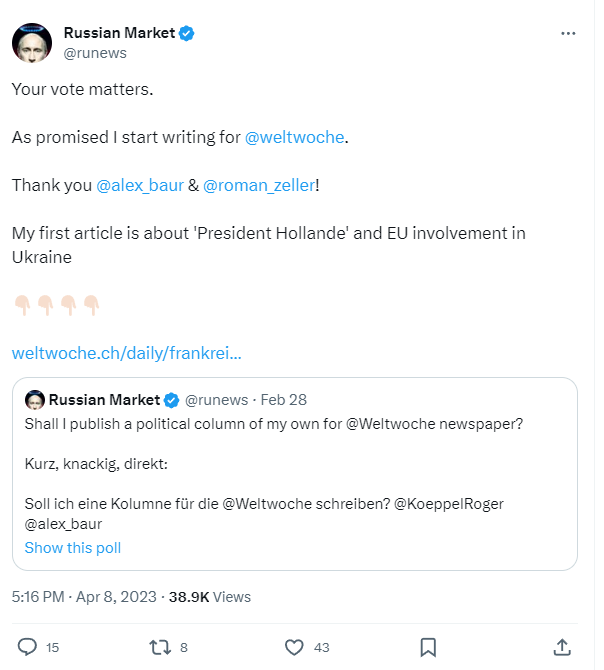The width and height of the screenshot is (604, 670).
Task: Open the weltwoche.ch/daily article link
Action: [x=126, y=353]
